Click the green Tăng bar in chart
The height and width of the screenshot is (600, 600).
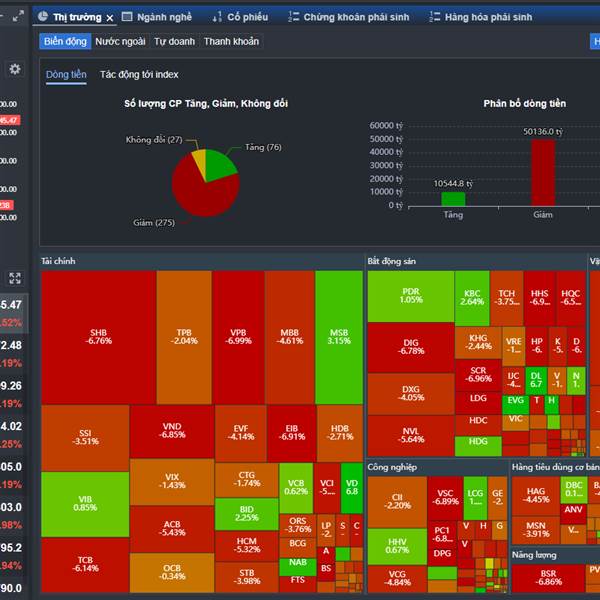453,199
